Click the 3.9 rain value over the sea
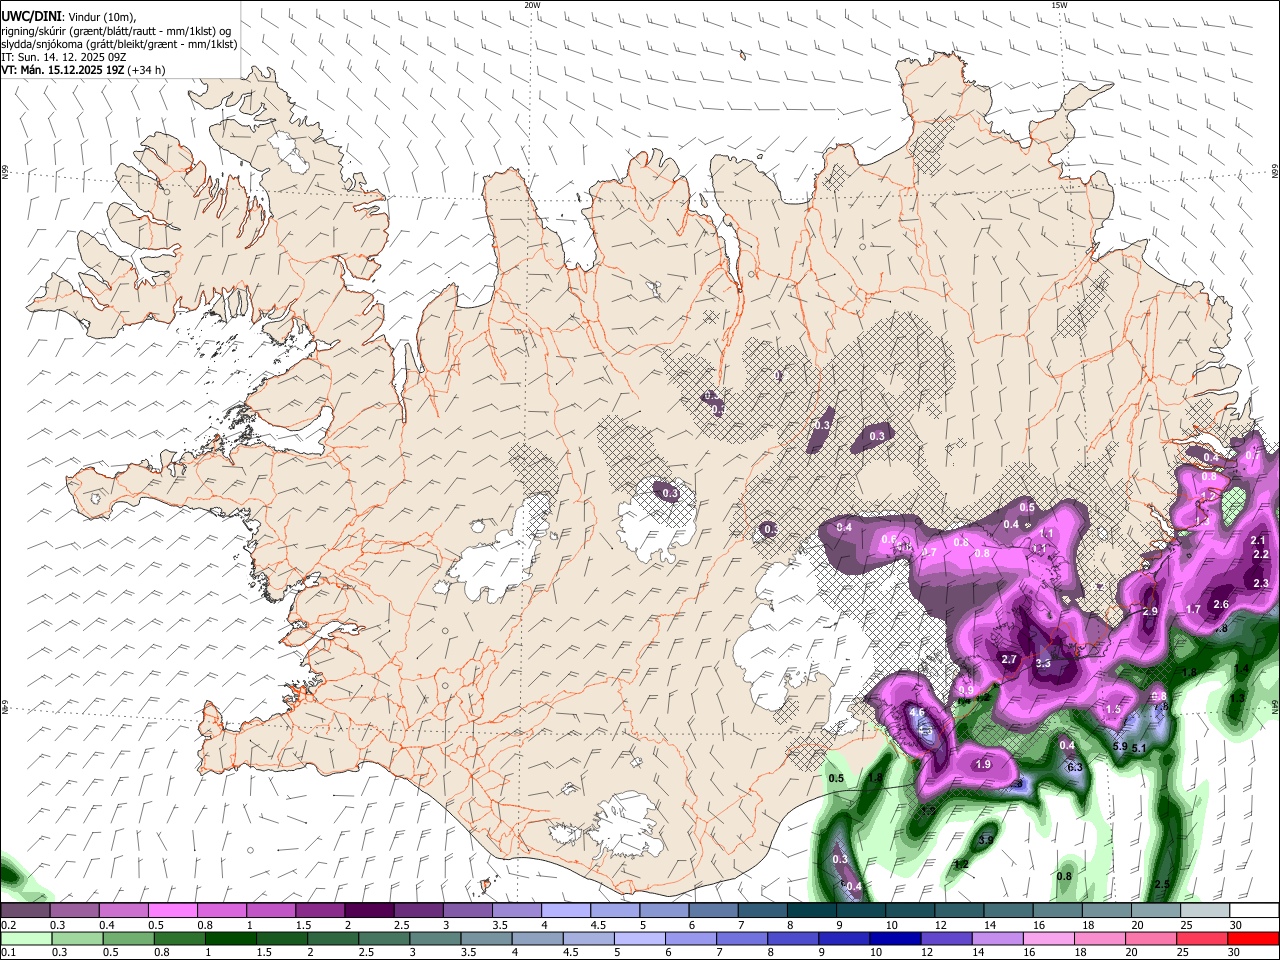1280x960 pixels. click(987, 840)
